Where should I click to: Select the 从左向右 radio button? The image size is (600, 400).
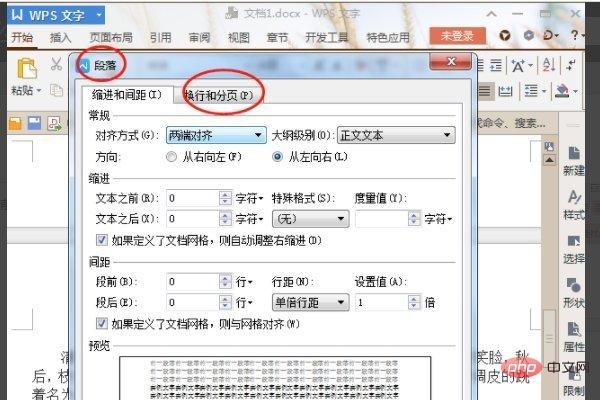click(277, 157)
